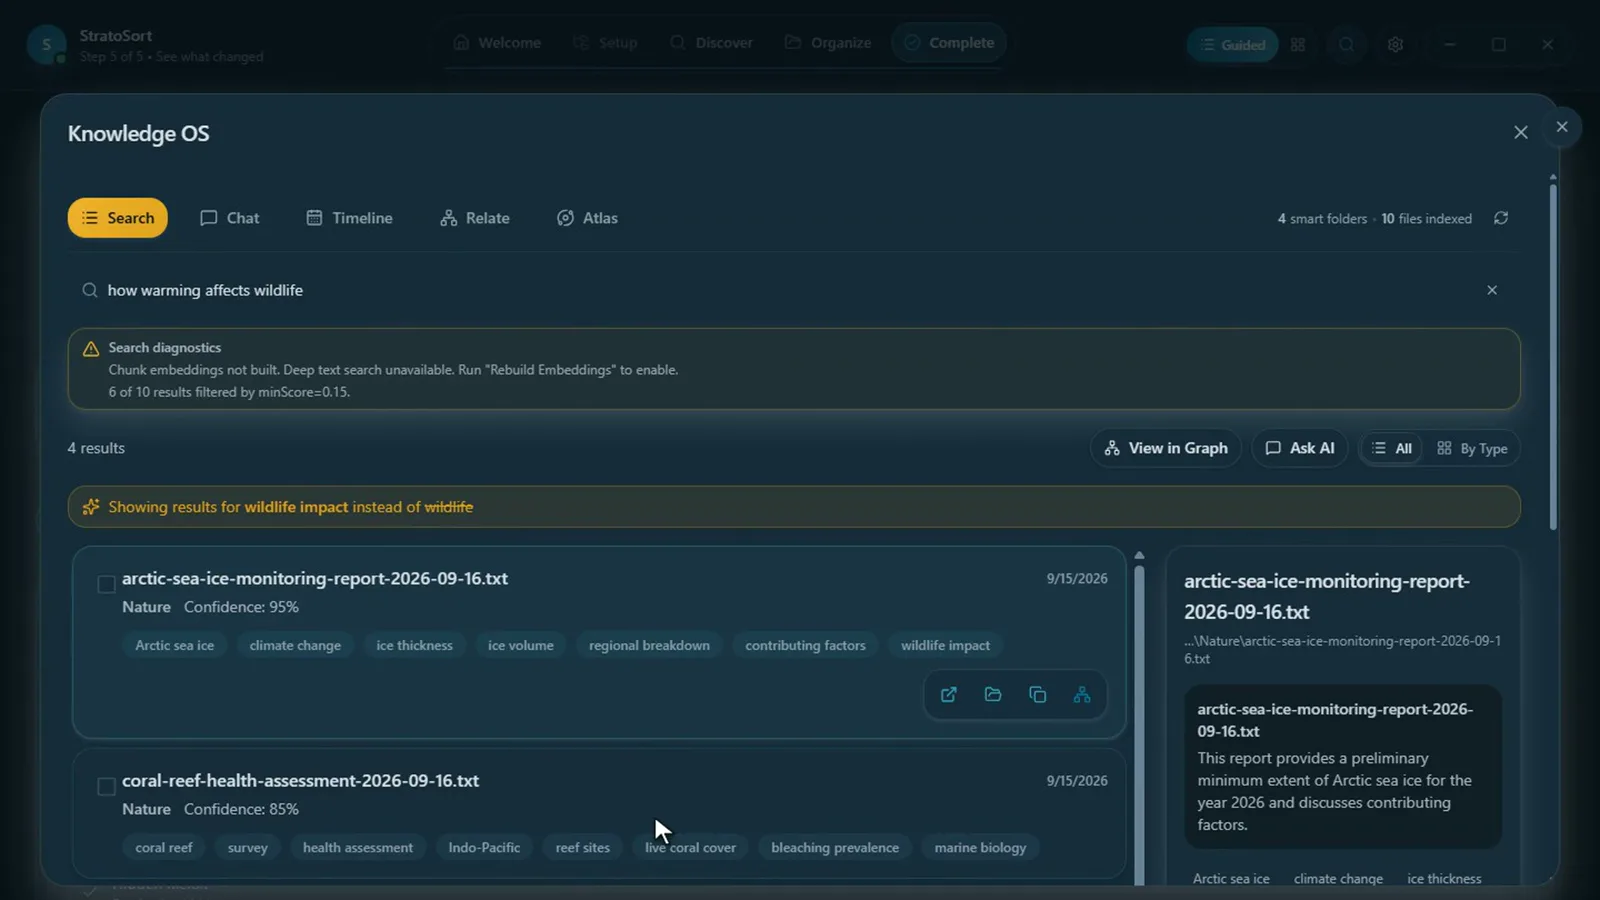Viewport: 1600px width, 900px height.
Task: Open settings gear in top bar
Action: (x=1395, y=44)
